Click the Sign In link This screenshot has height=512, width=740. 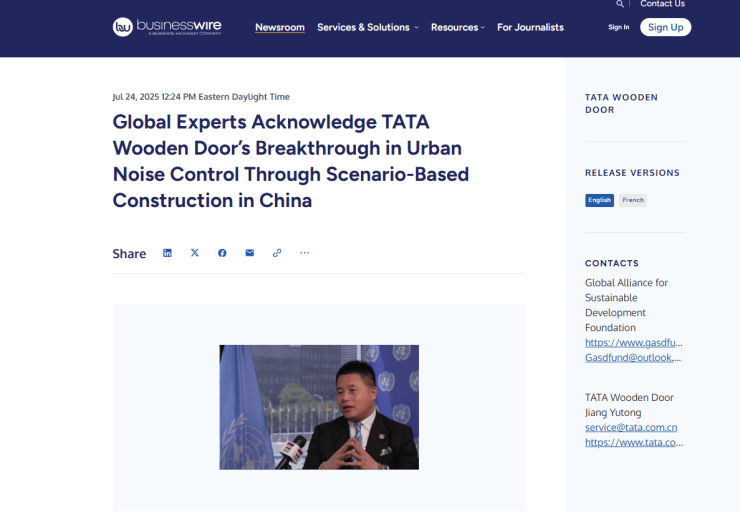[619, 27]
